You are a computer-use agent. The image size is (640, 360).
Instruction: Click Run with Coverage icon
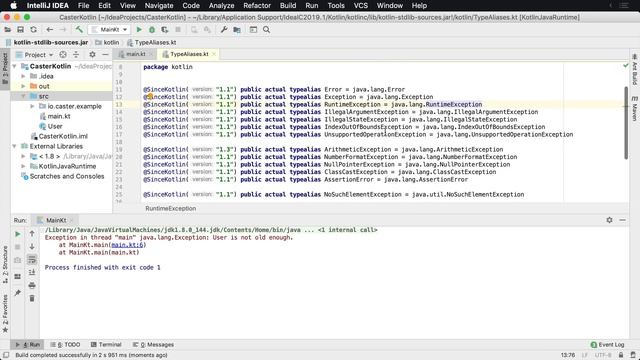[165, 30]
